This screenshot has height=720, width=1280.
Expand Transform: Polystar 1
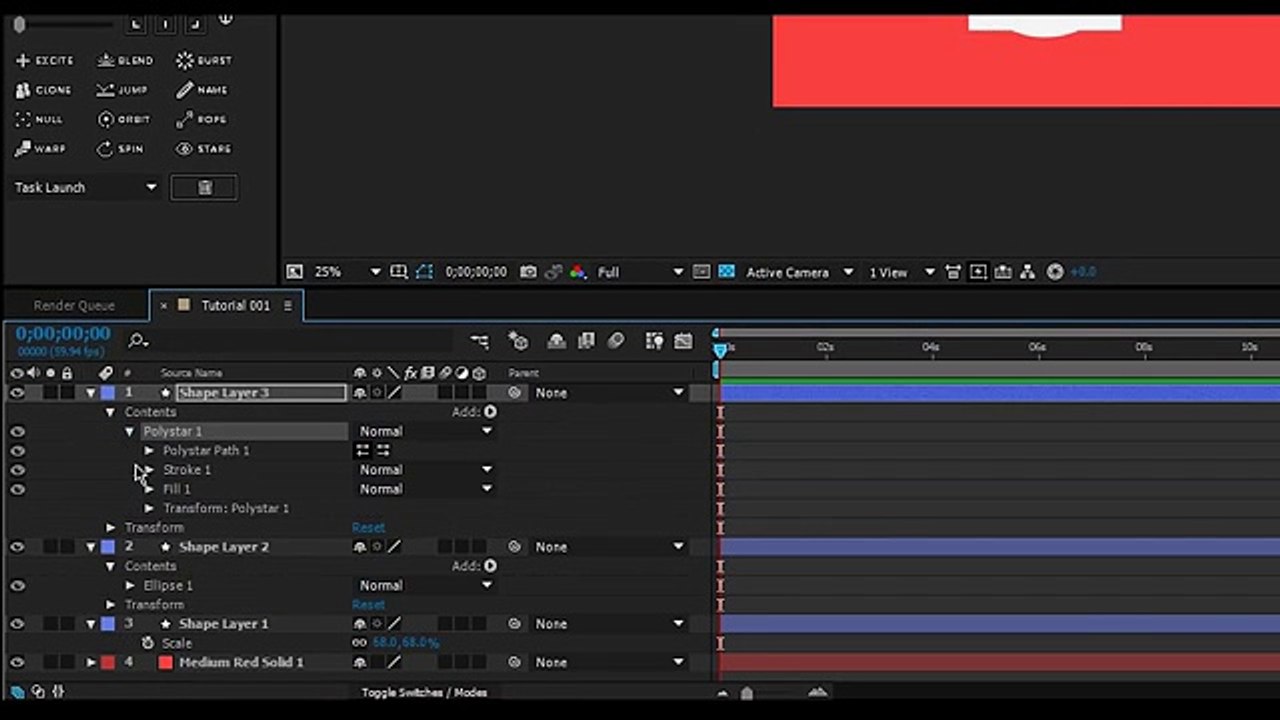[x=149, y=509]
